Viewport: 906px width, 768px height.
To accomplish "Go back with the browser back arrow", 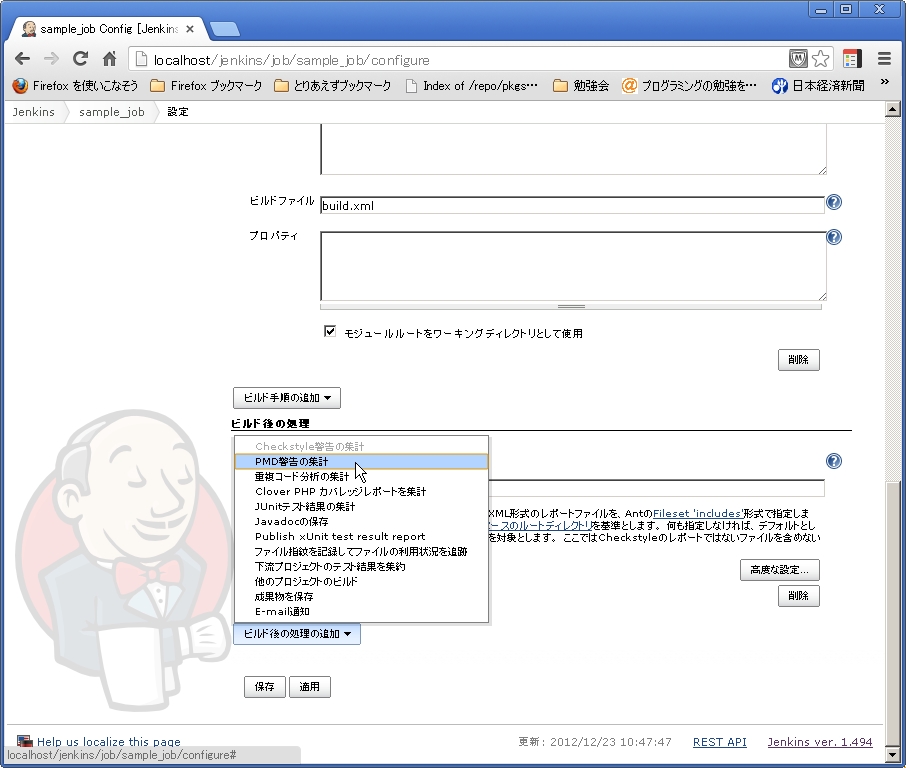I will click(x=23, y=59).
